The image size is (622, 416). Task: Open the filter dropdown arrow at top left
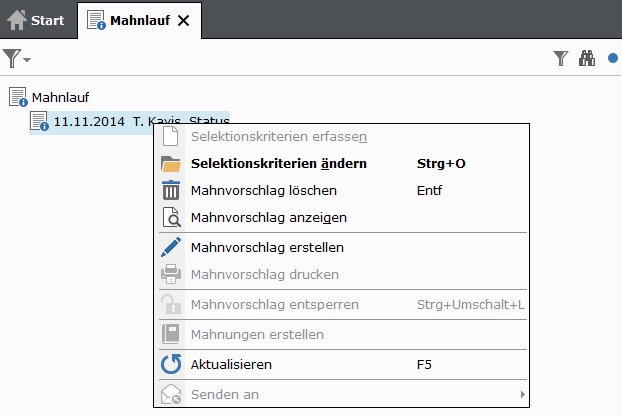(x=27, y=60)
